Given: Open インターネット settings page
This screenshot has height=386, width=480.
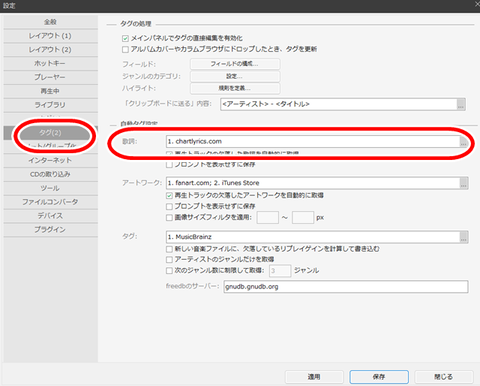Looking at the screenshot, I should tap(50, 160).
